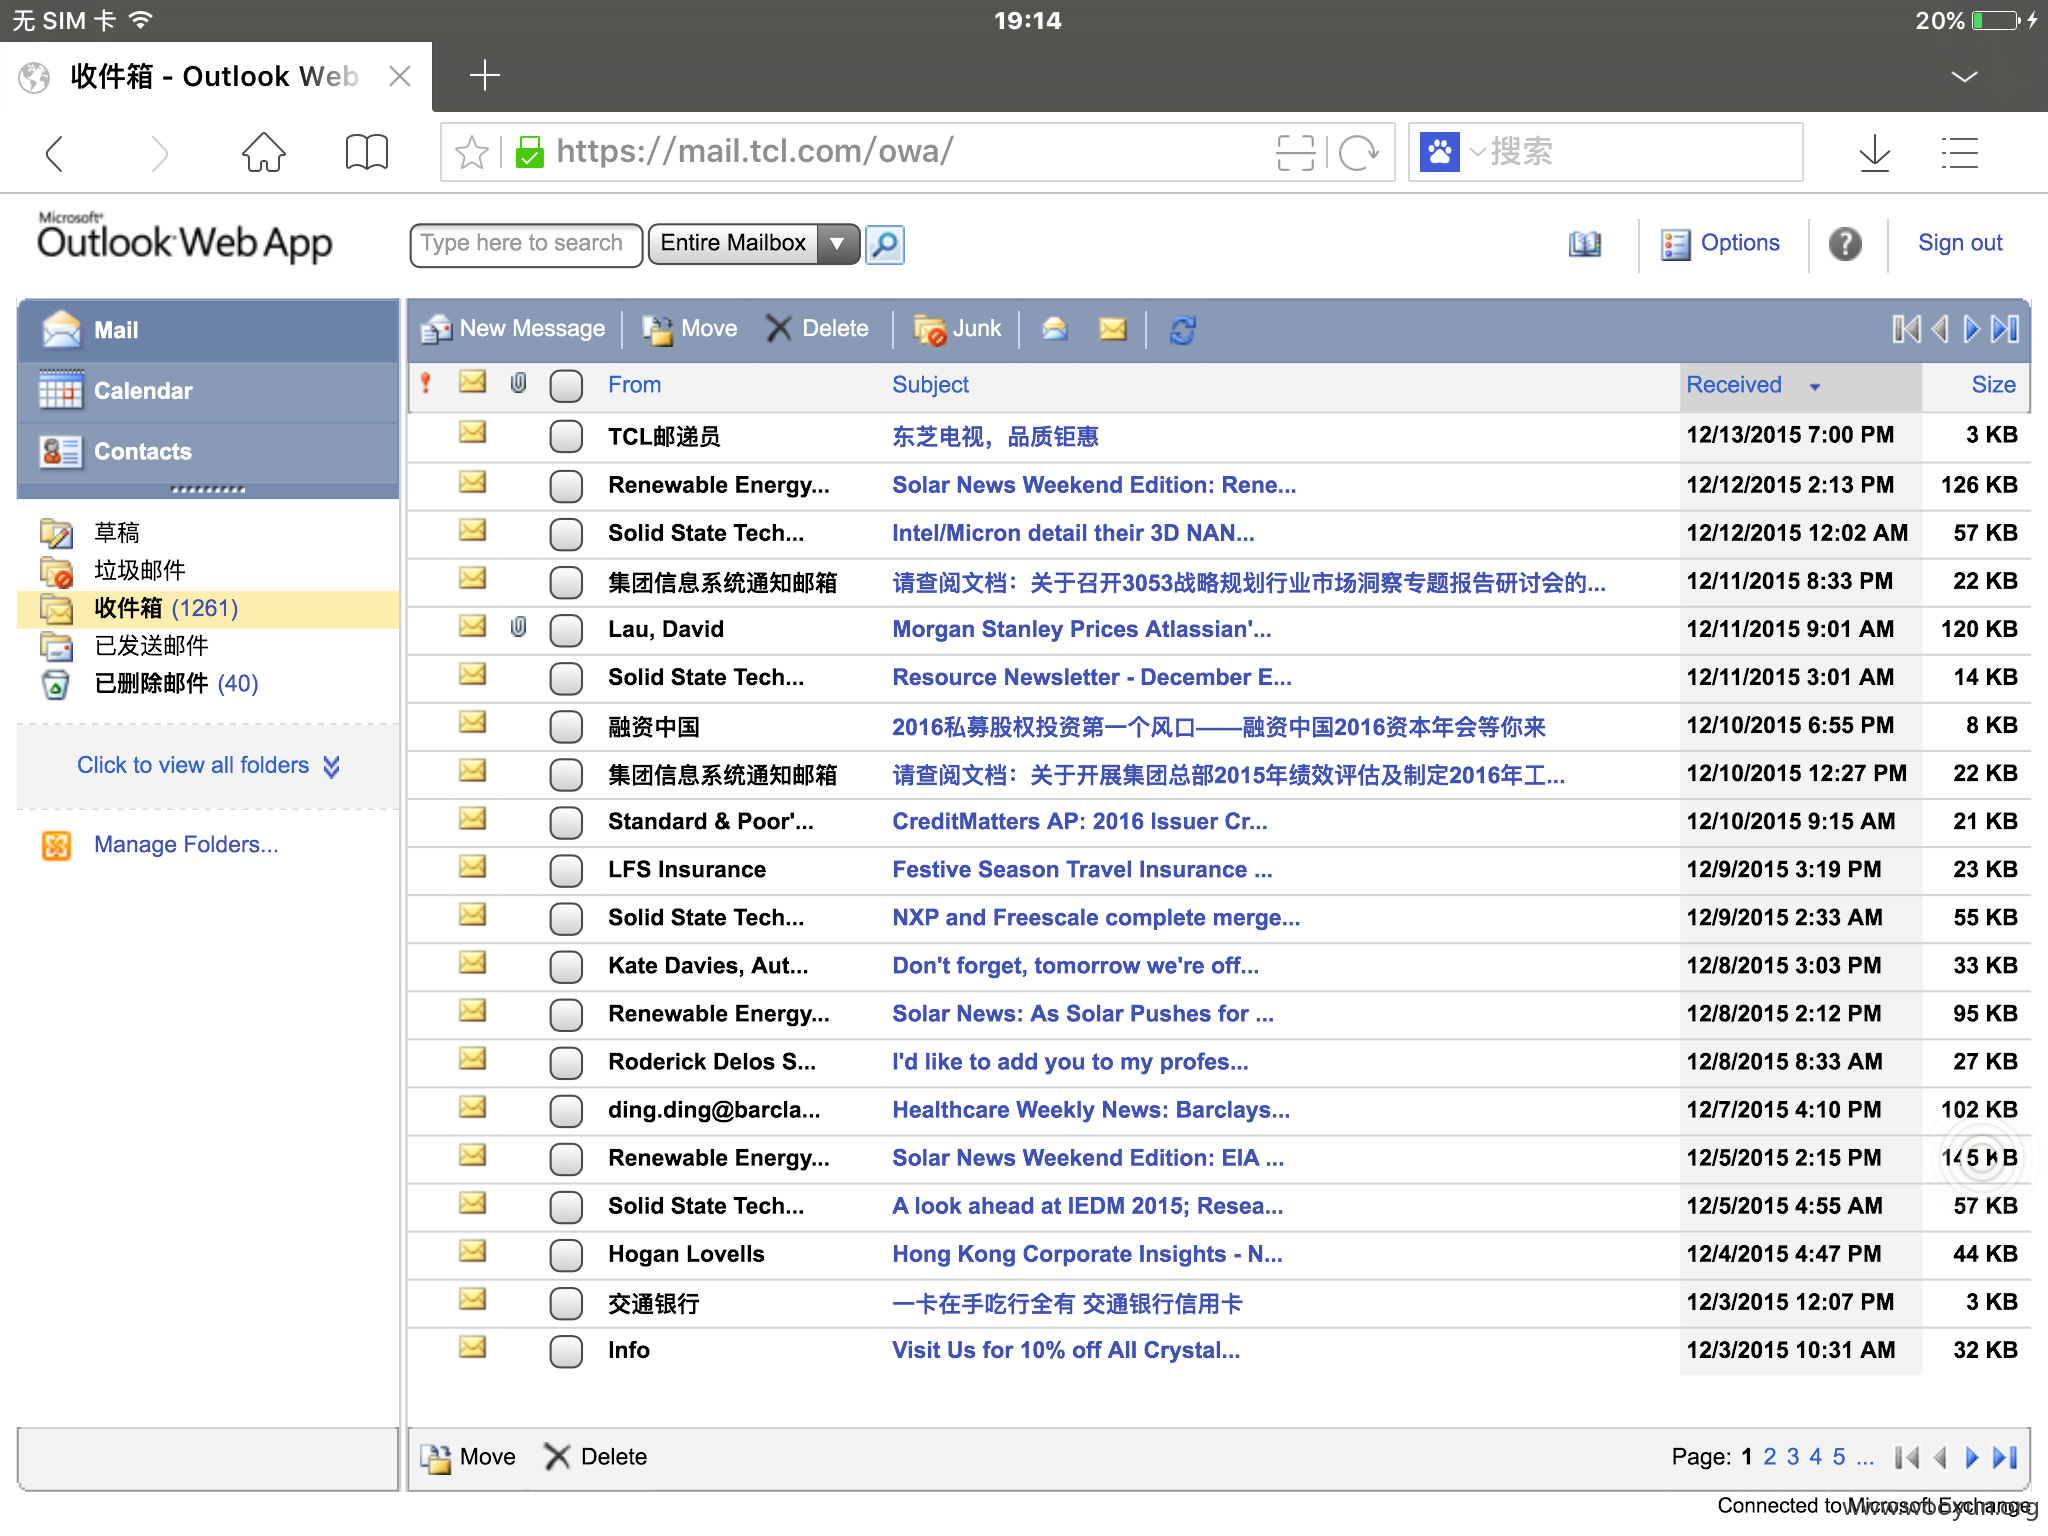Open the search engine selector arrow
Viewport: 2048px width, 1536px height.
[1476, 153]
